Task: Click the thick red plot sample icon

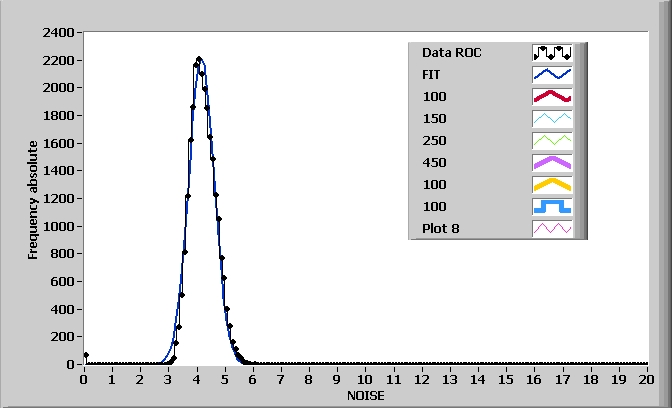Action: tap(552, 96)
